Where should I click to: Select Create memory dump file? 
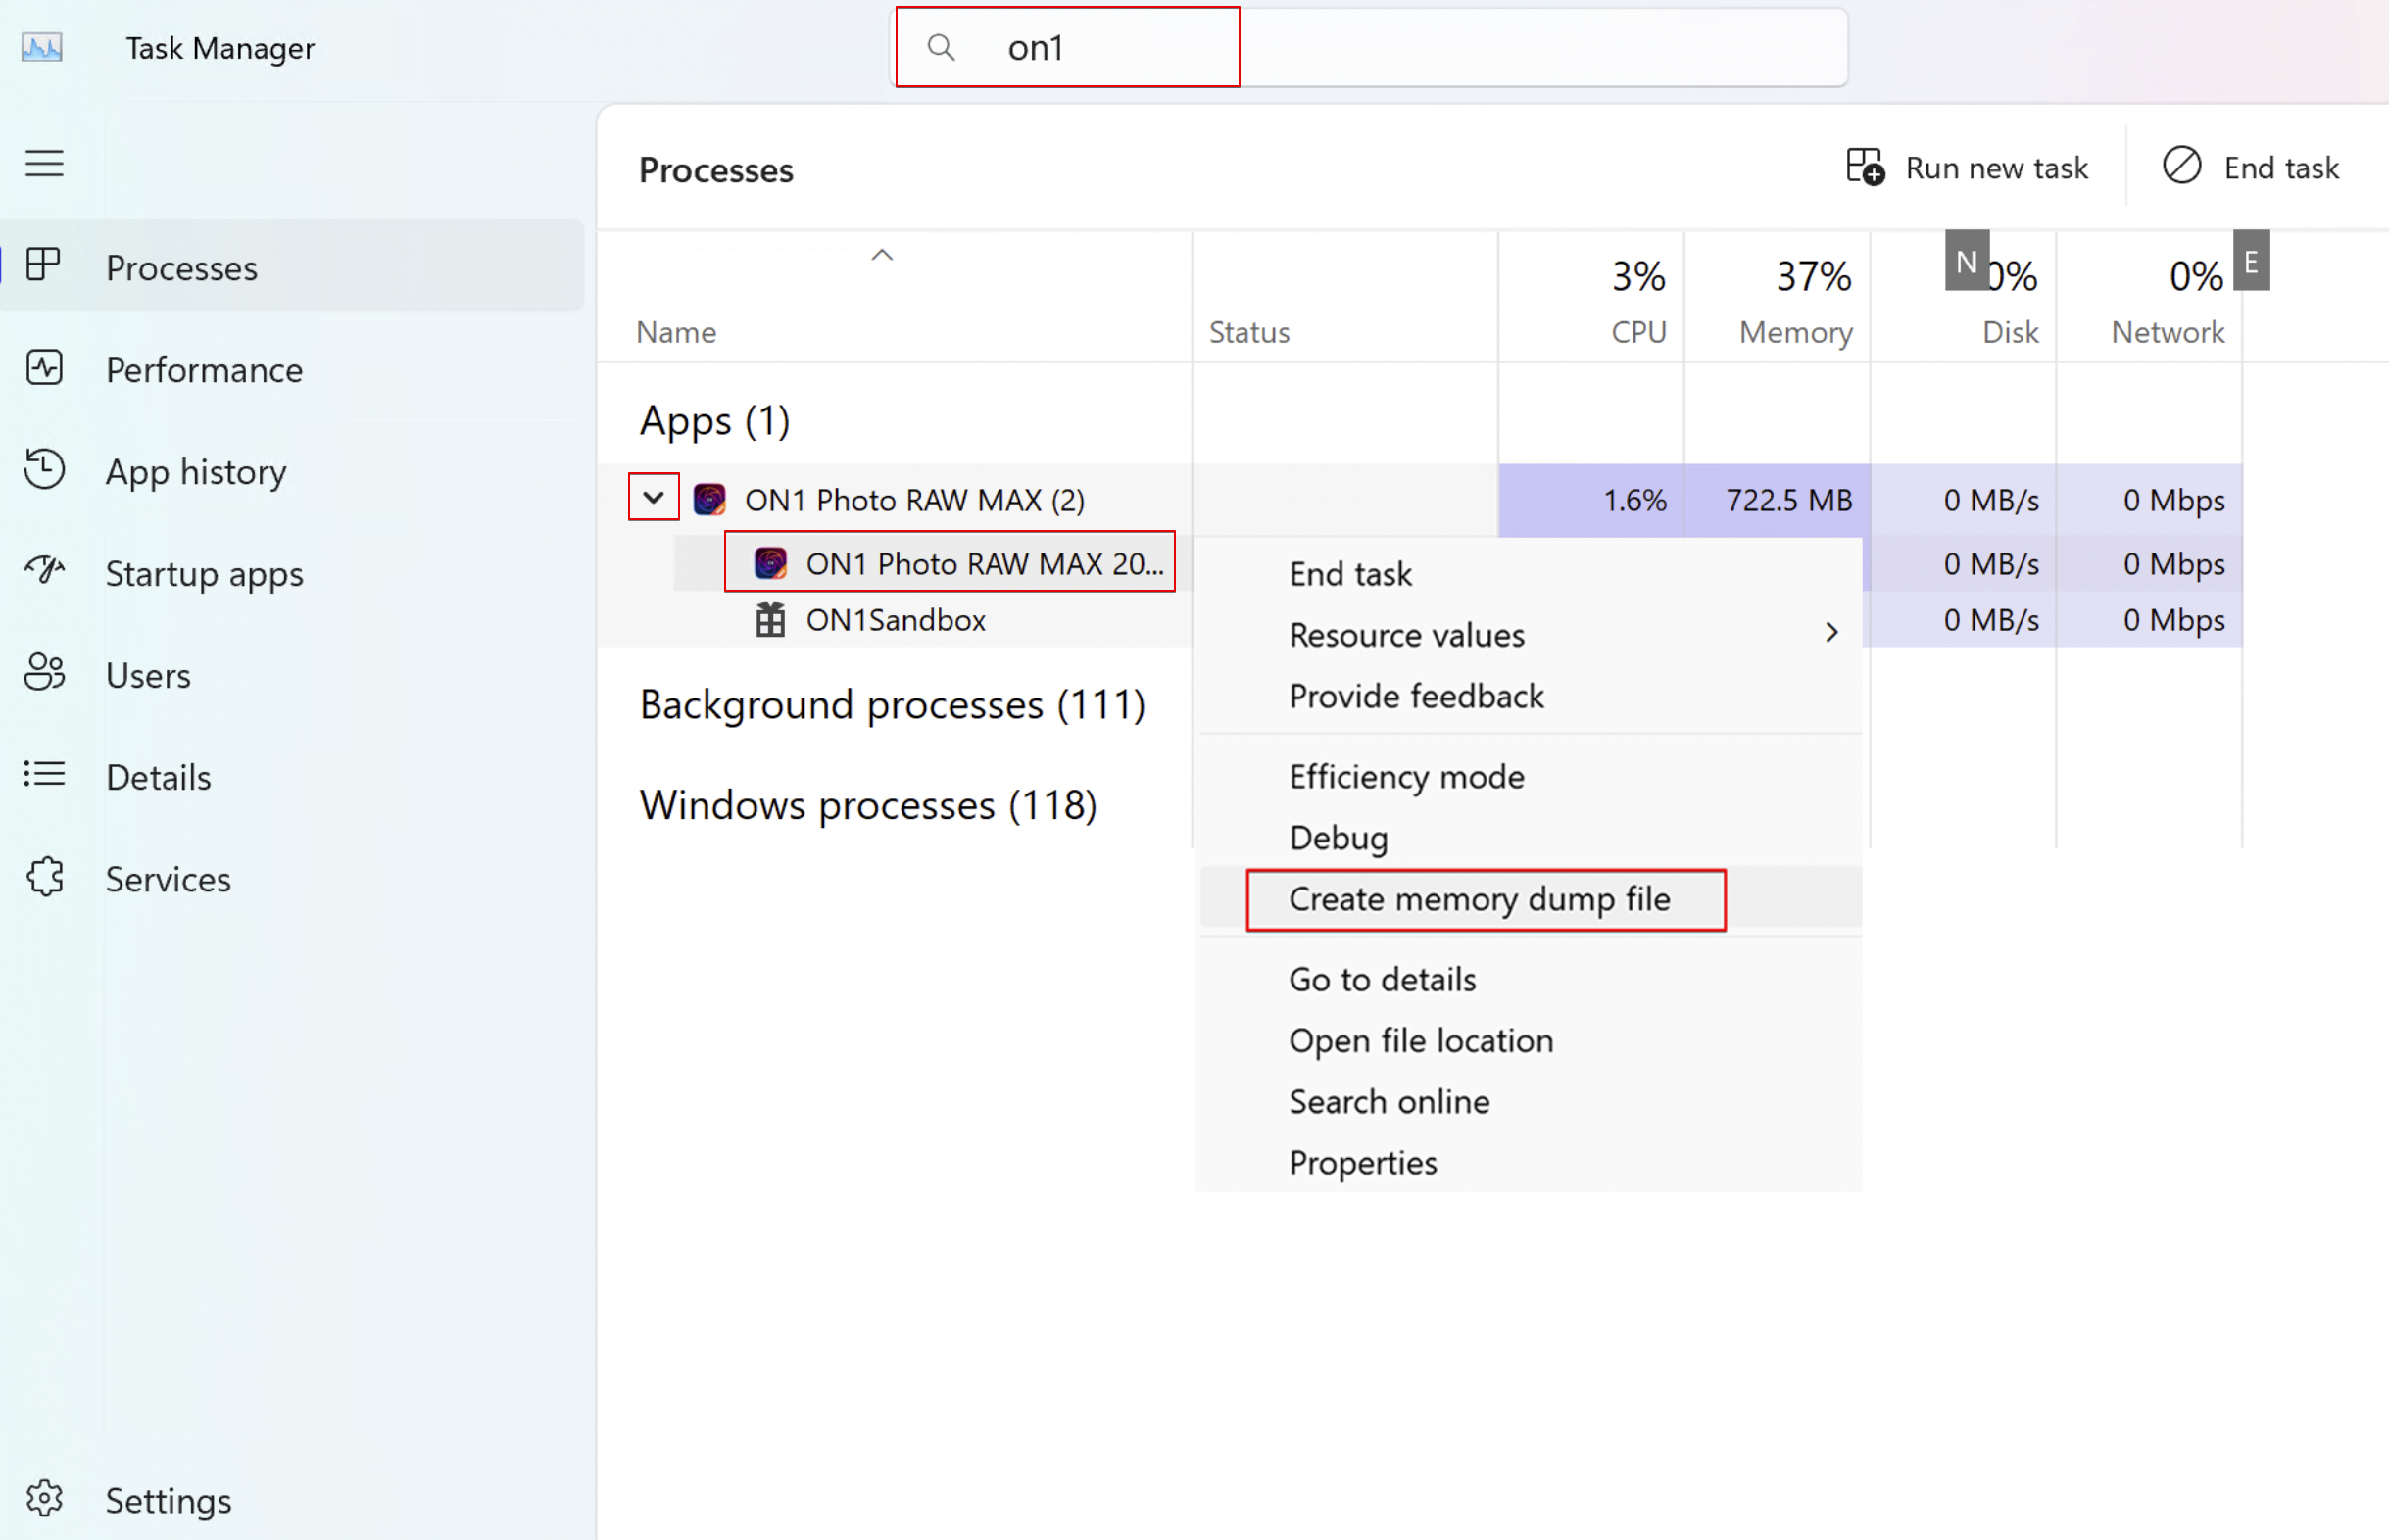[1530, 899]
